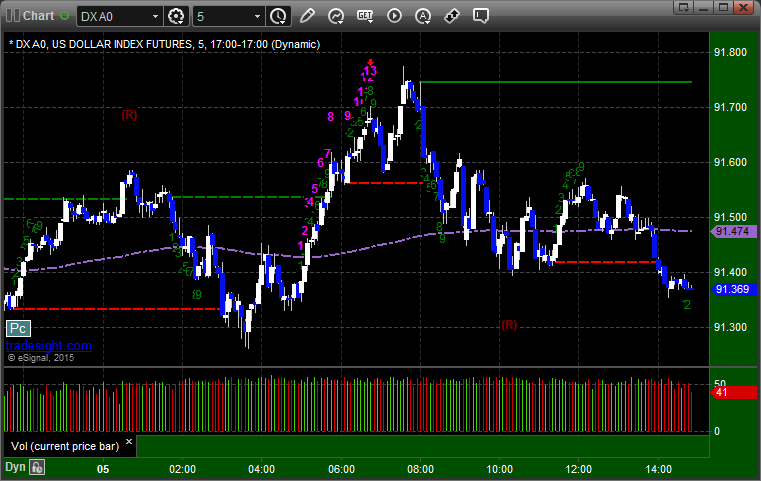Click the 91.474 purple price label
This screenshot has height=481, width=761.
click(x=733, y=232)
